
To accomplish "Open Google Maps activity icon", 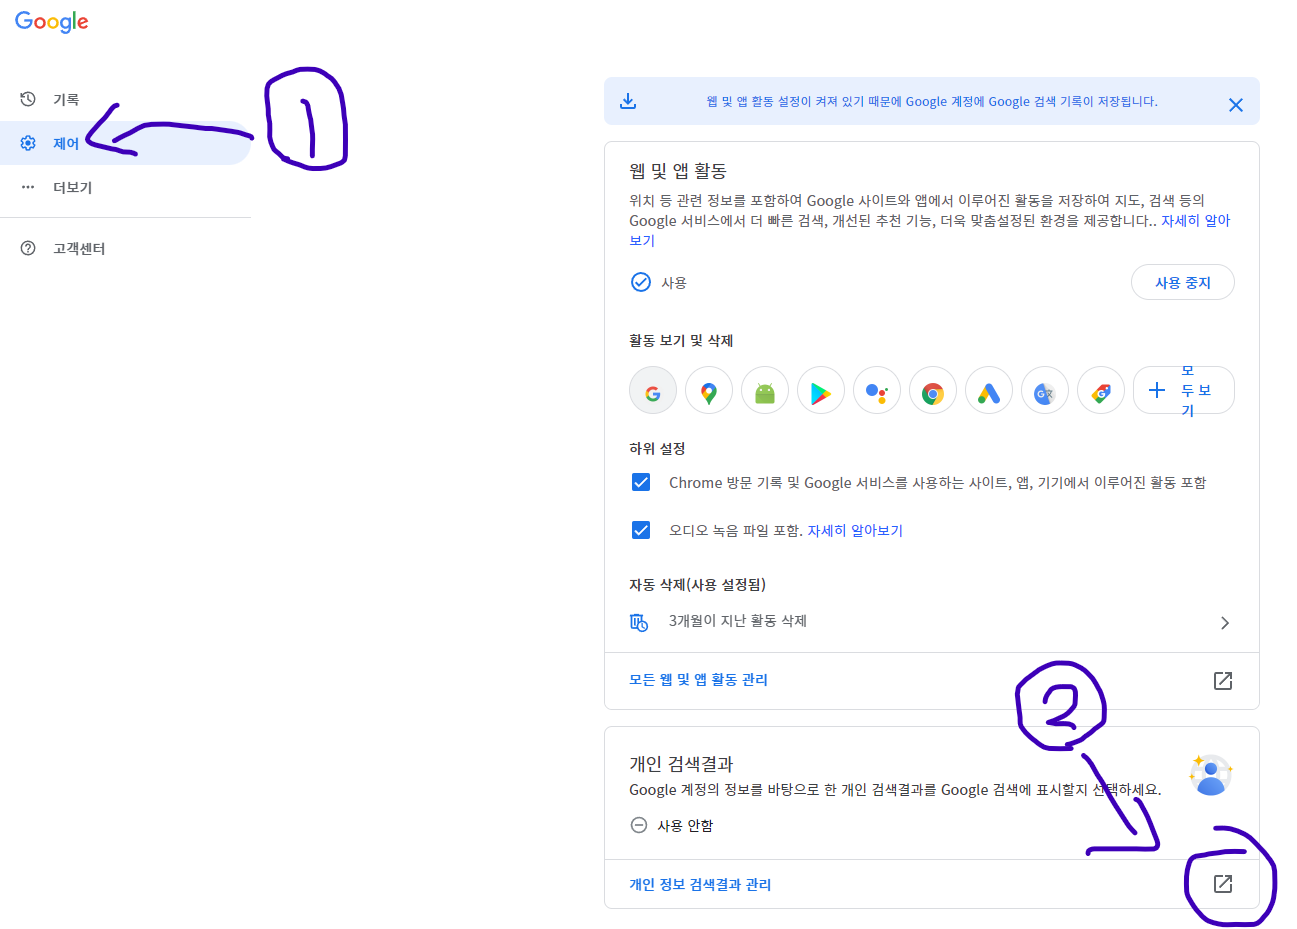I will pos(709,391).
